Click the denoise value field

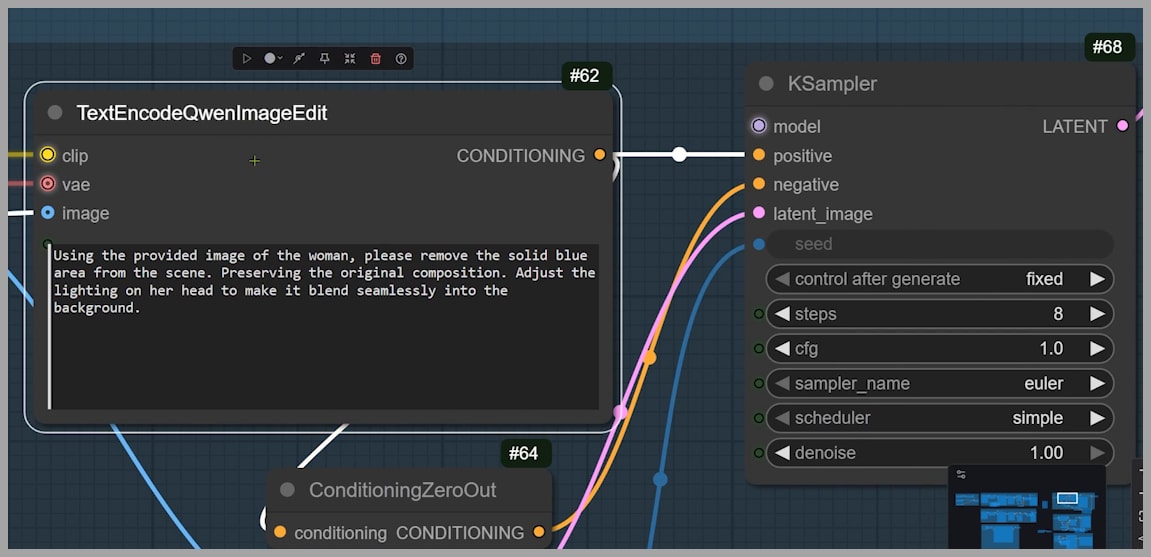(938, 453)
